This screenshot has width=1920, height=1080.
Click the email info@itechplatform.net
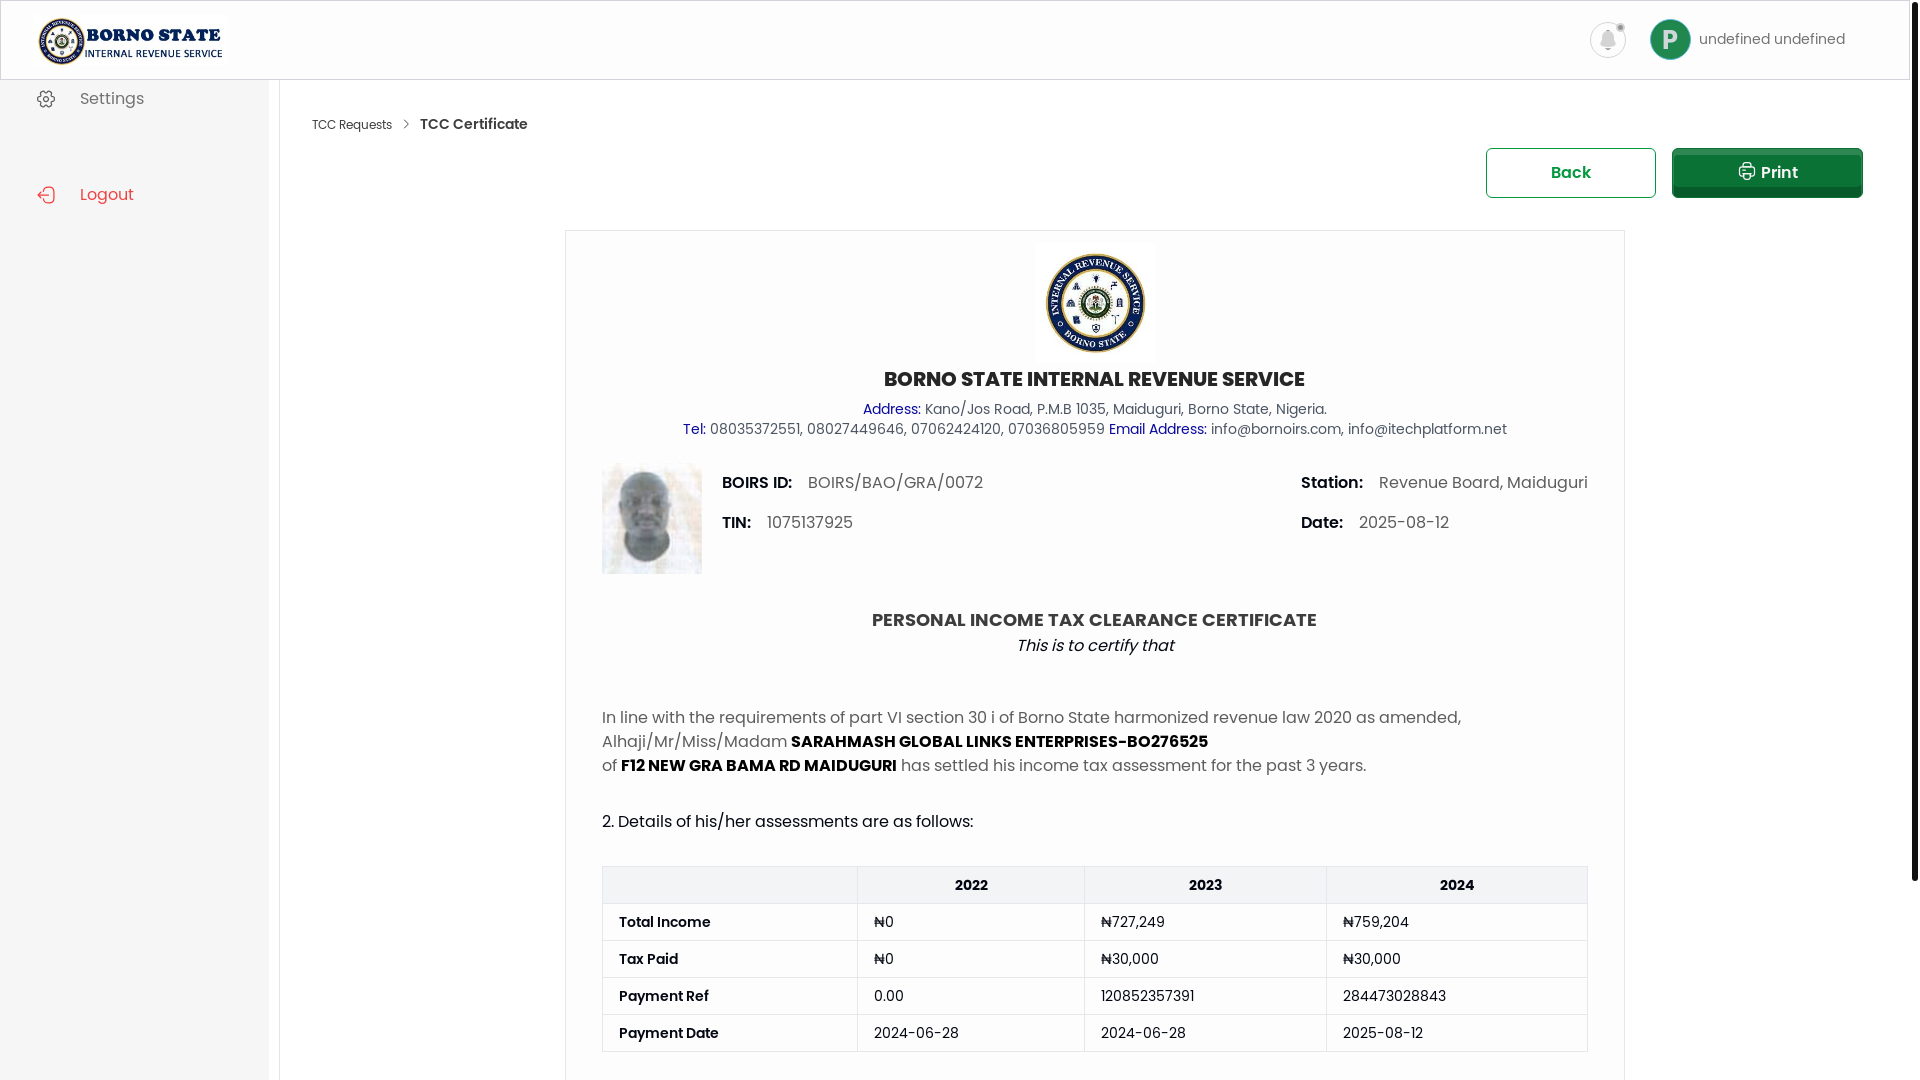(1427, 429)
